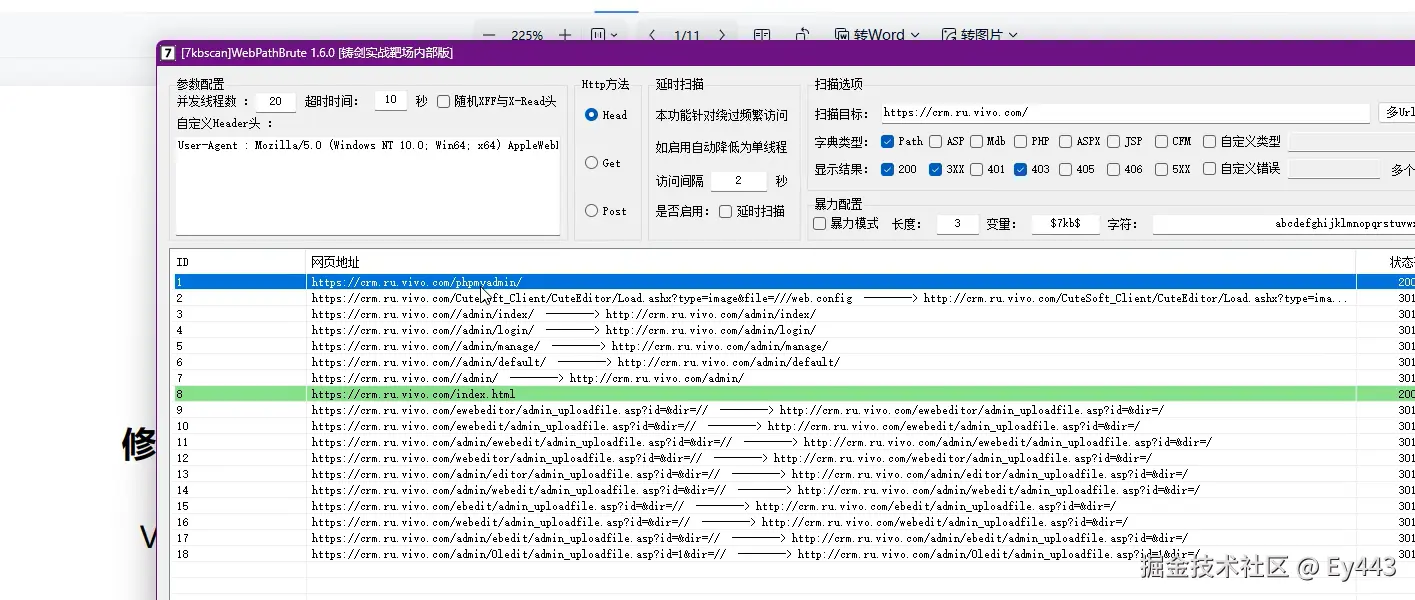
Task: Click the 字符 charset input field
Action: 1283,224
